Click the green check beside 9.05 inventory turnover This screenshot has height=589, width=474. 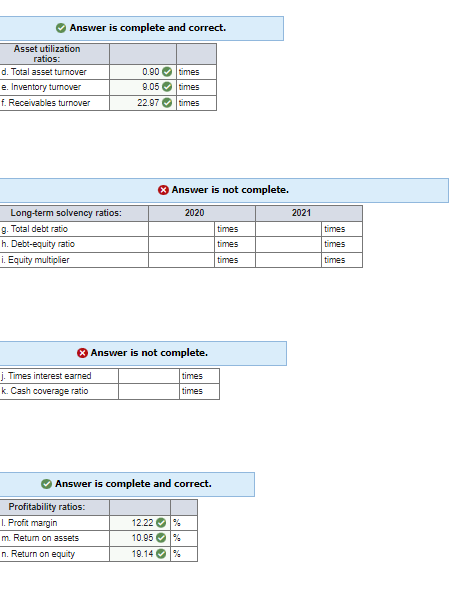(x=167, y=87)
